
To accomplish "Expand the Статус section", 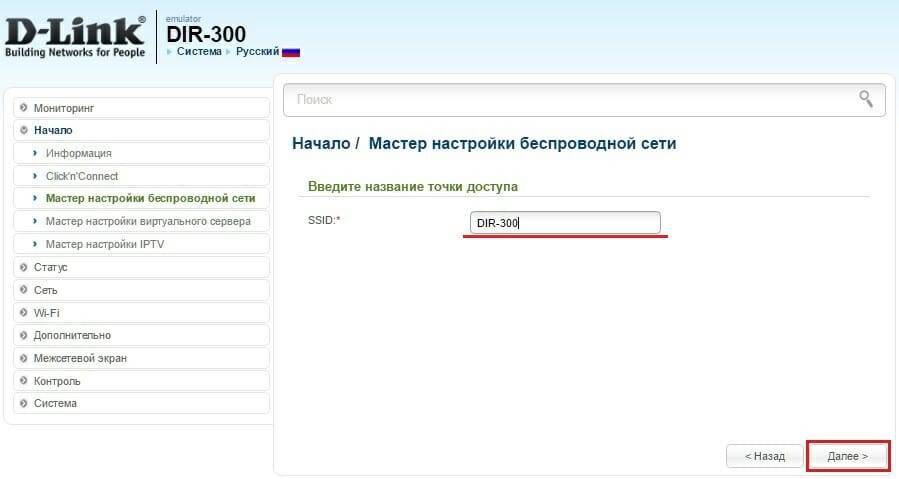I will click(x=51, y=267).
